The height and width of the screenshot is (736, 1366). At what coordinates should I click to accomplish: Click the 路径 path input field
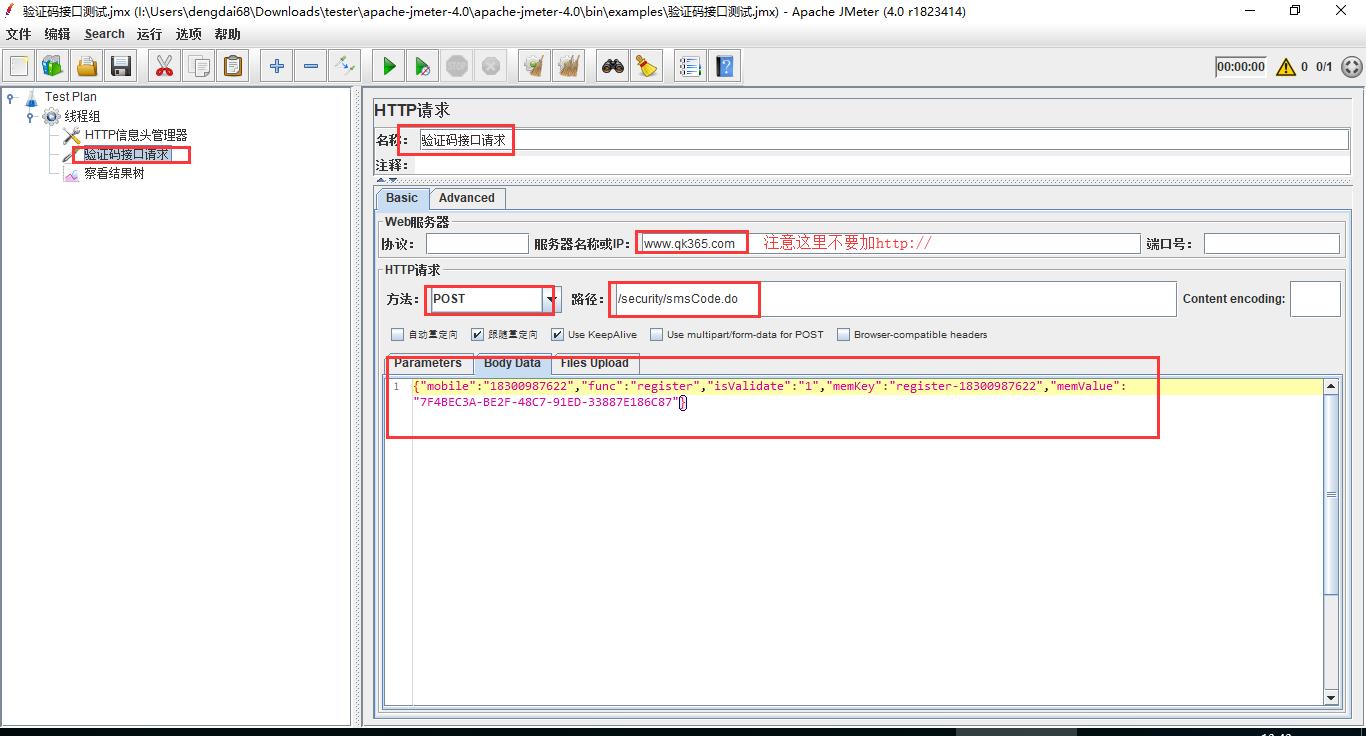pos(895,299)
